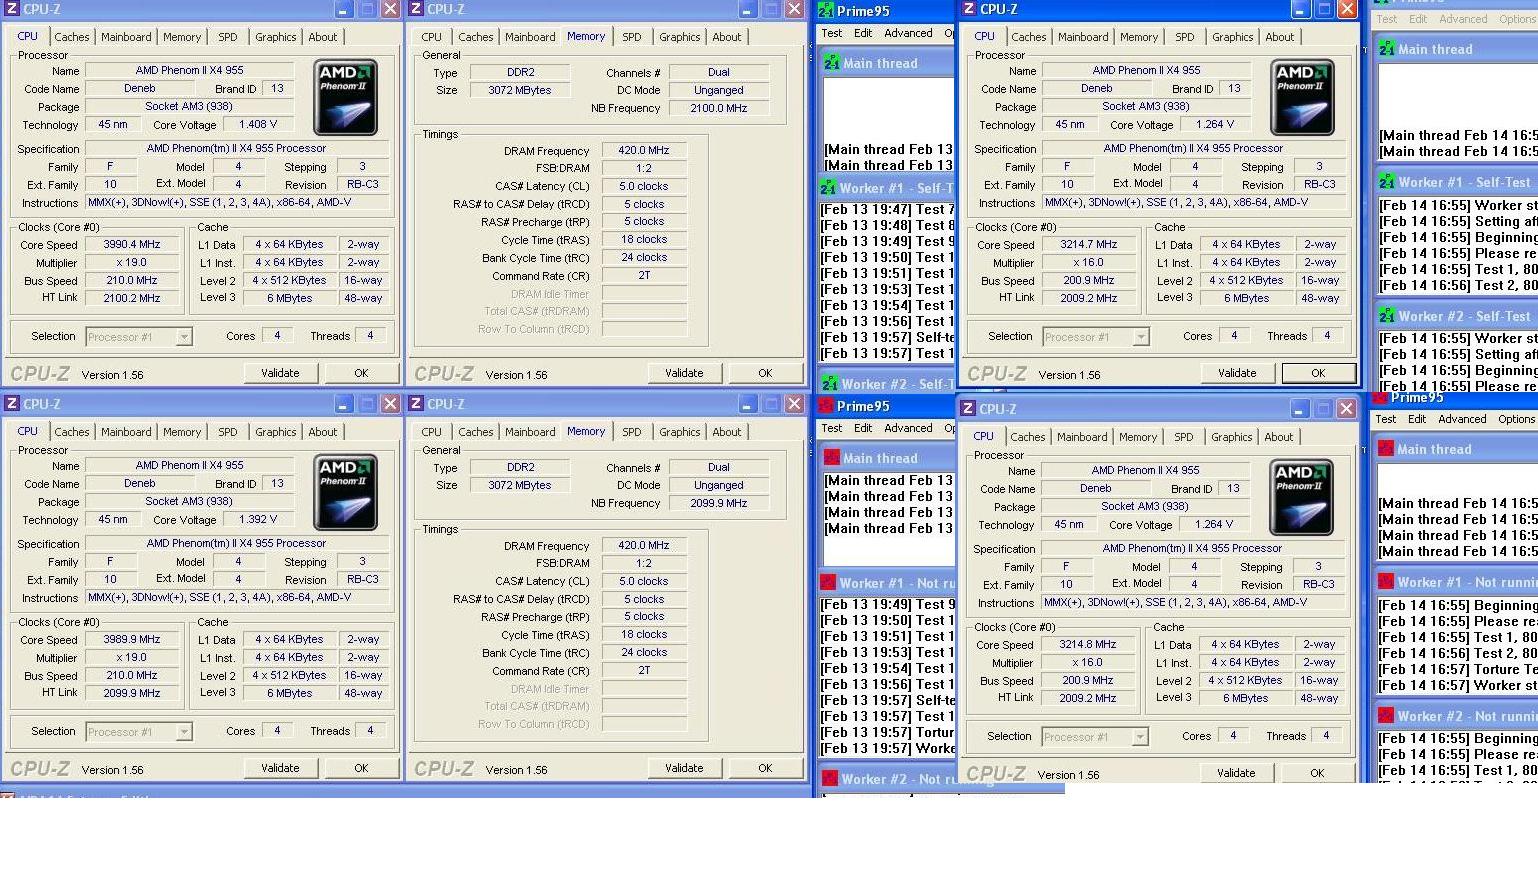Viewport: 1538px width, 878px height.
Task: Open Processor #1 selection dropdown in 1.408 V CPU-Z window
Action: (184, 337)
